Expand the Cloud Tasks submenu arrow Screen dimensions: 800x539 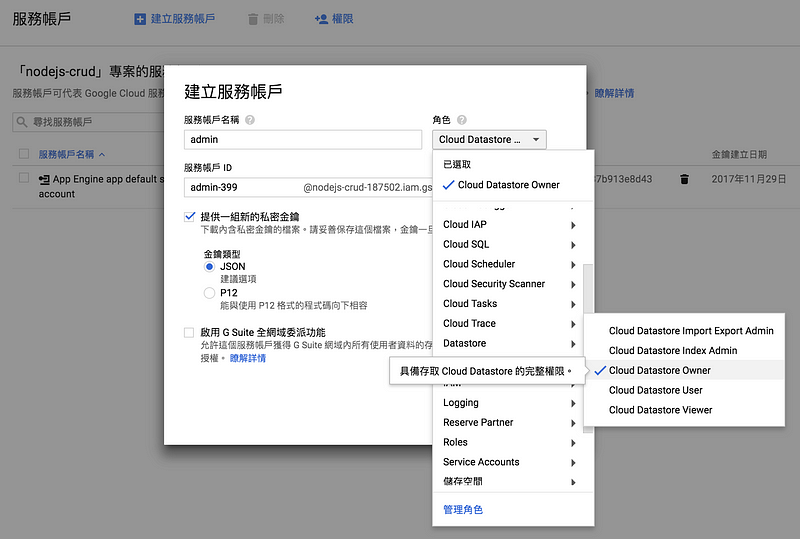[573, 305]
